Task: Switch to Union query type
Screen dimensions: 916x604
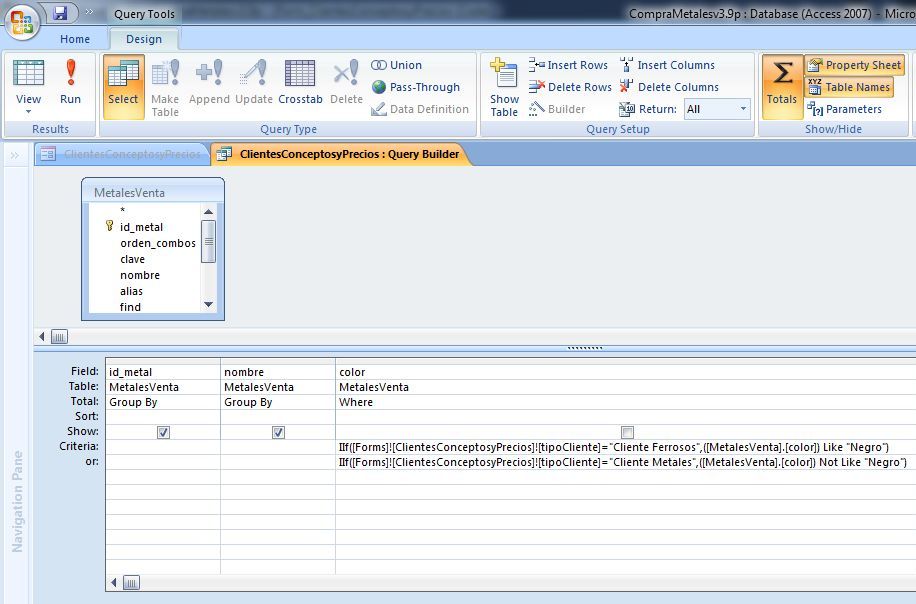Action: tap(397, 65)
